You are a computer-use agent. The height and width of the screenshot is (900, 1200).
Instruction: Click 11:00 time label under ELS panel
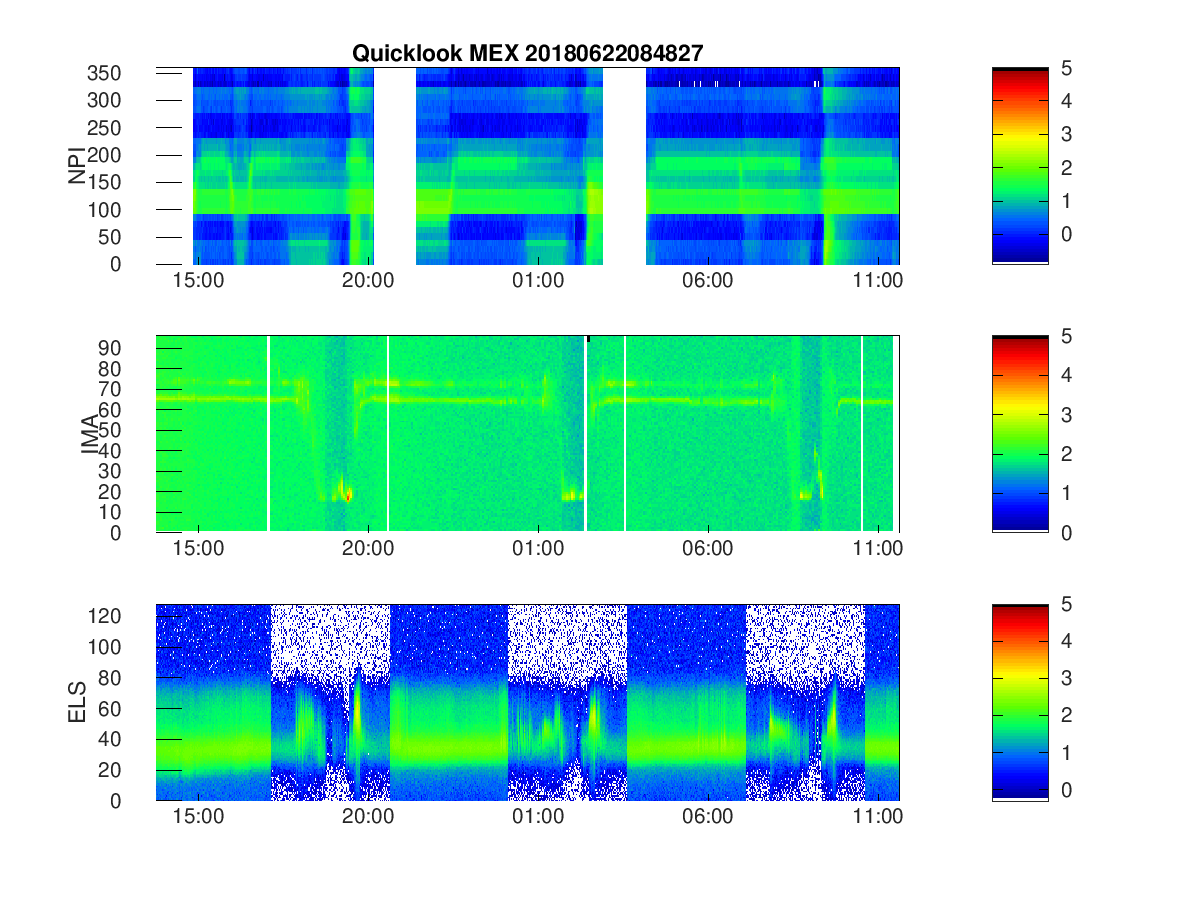878,817
